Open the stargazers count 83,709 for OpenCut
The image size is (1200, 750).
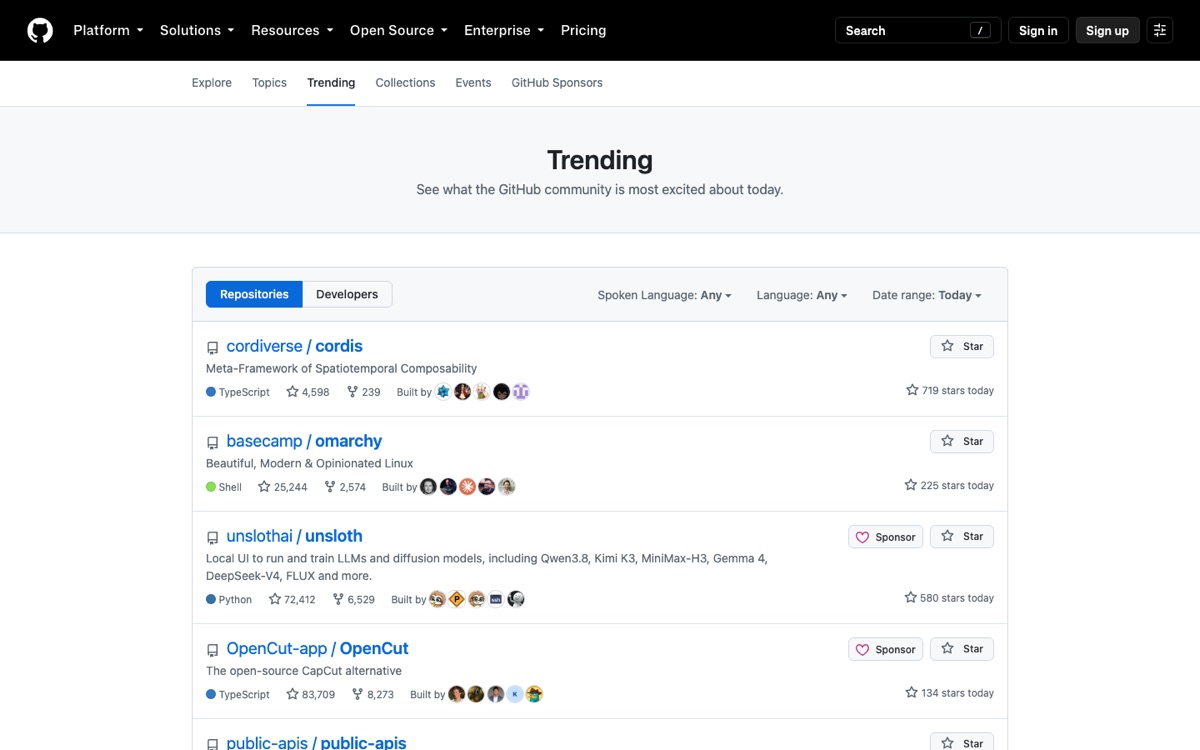(311, 694)
